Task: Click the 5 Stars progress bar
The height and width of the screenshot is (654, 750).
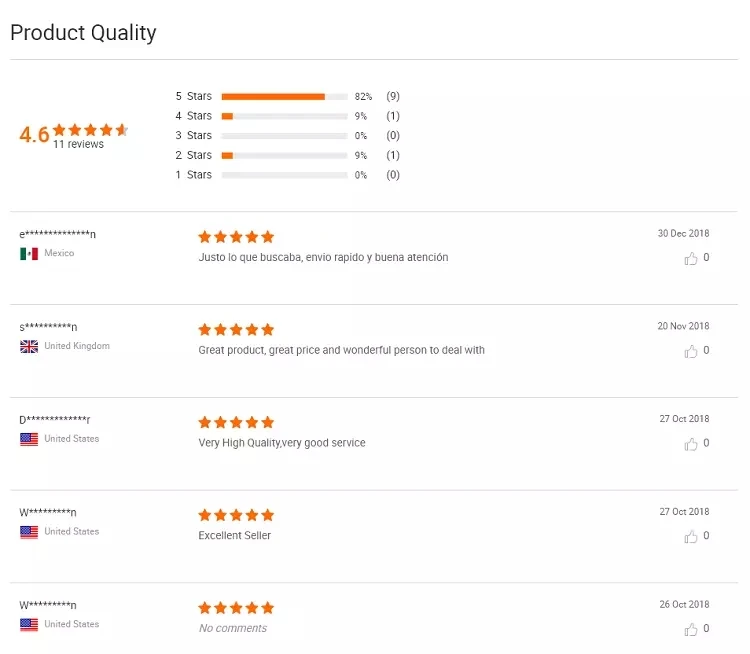Action: click(x=284, y=97)
